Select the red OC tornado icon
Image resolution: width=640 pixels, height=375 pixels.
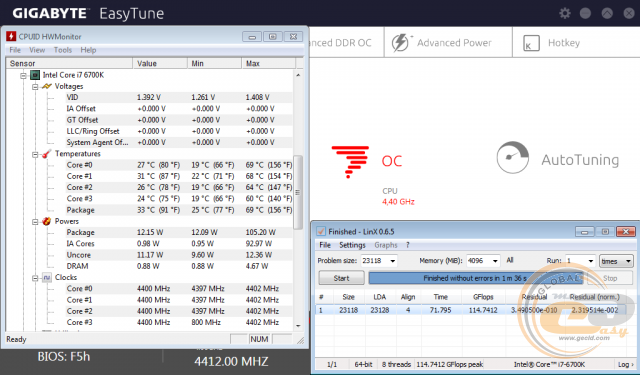click(350, 162)
